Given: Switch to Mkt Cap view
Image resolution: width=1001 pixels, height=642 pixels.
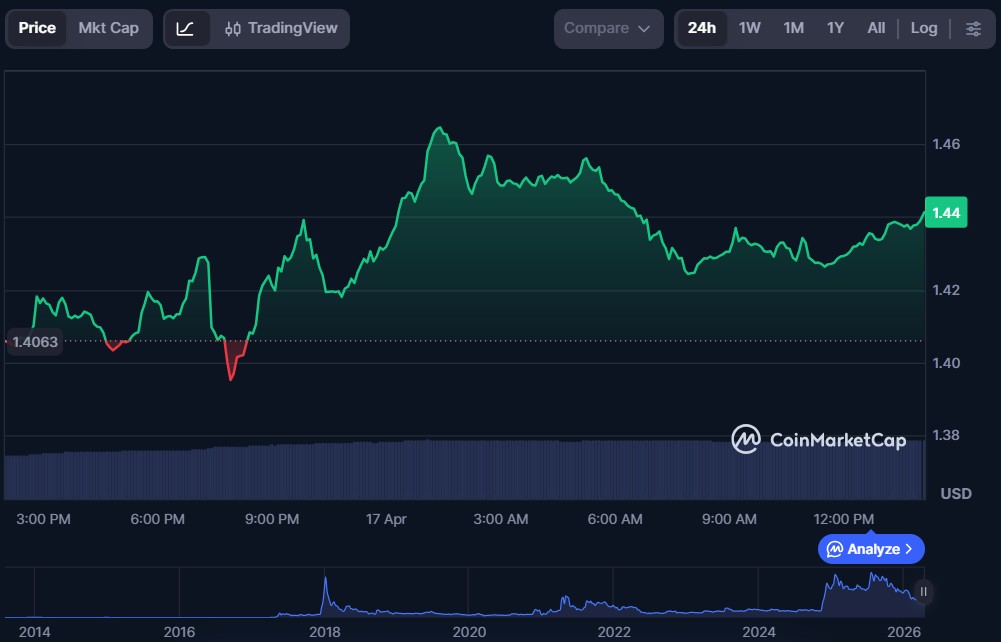Looking at the screenshot, I should (108, 28).
